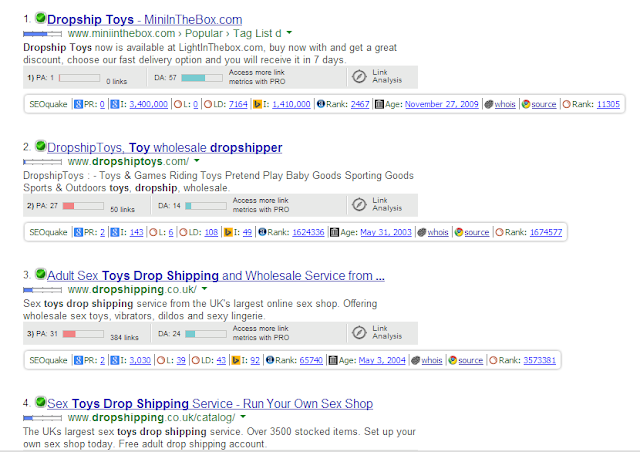Click Age calendar icon in result 3 SEOquake bar
This screenshot has height=452, width=640.
click(333, 361)
